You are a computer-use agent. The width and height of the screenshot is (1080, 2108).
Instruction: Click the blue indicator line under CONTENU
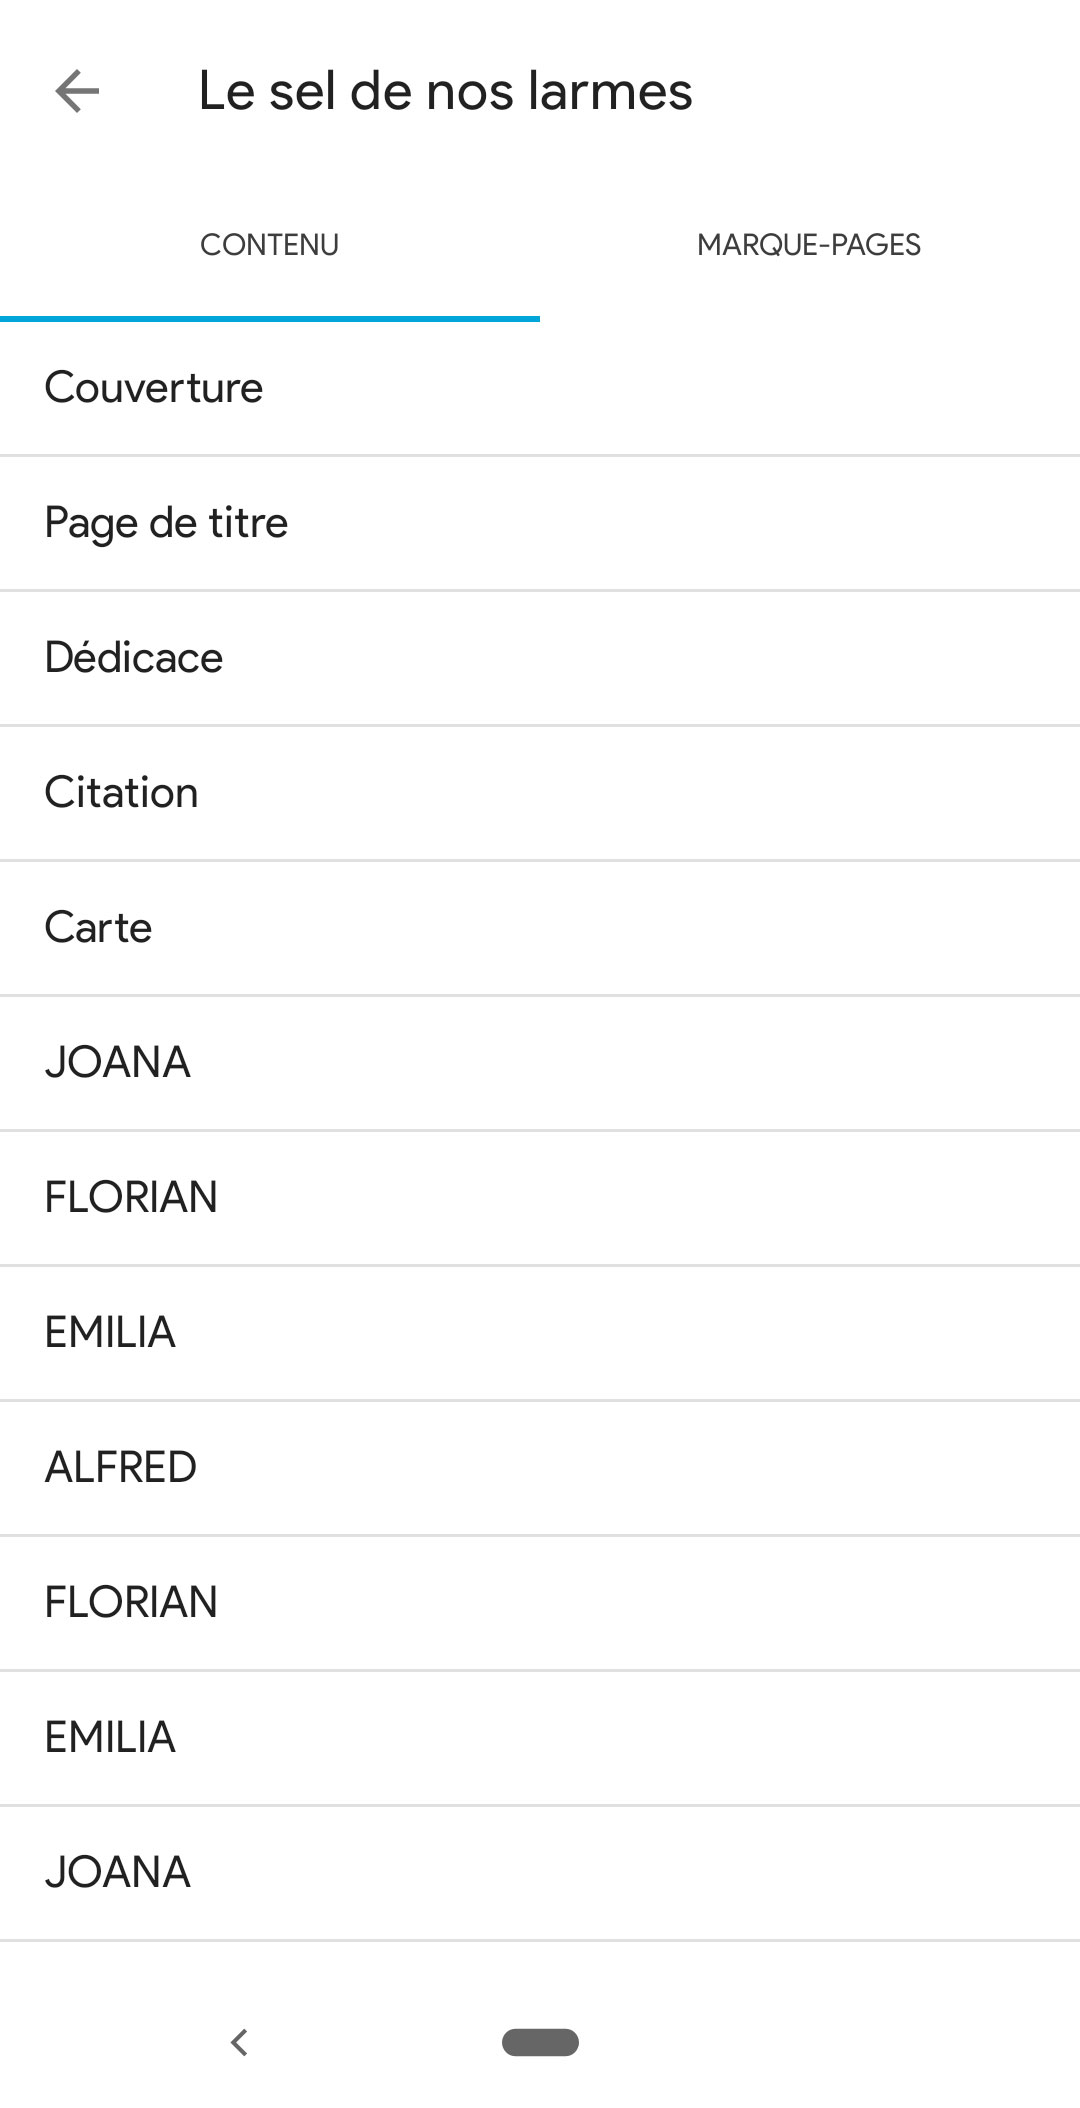pos(270,319)
